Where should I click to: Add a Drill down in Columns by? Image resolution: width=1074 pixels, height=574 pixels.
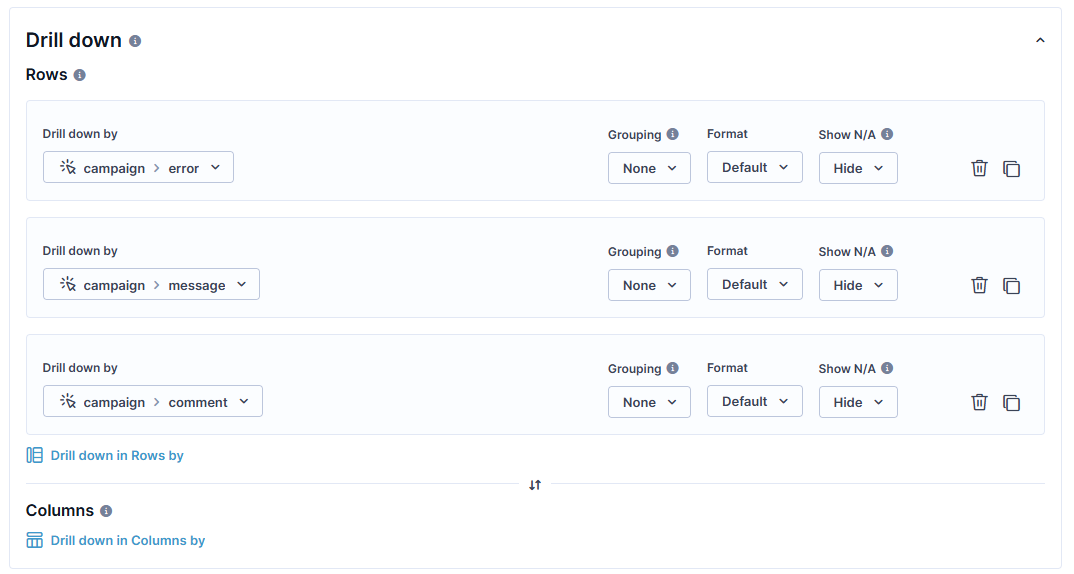click(116, 540)
